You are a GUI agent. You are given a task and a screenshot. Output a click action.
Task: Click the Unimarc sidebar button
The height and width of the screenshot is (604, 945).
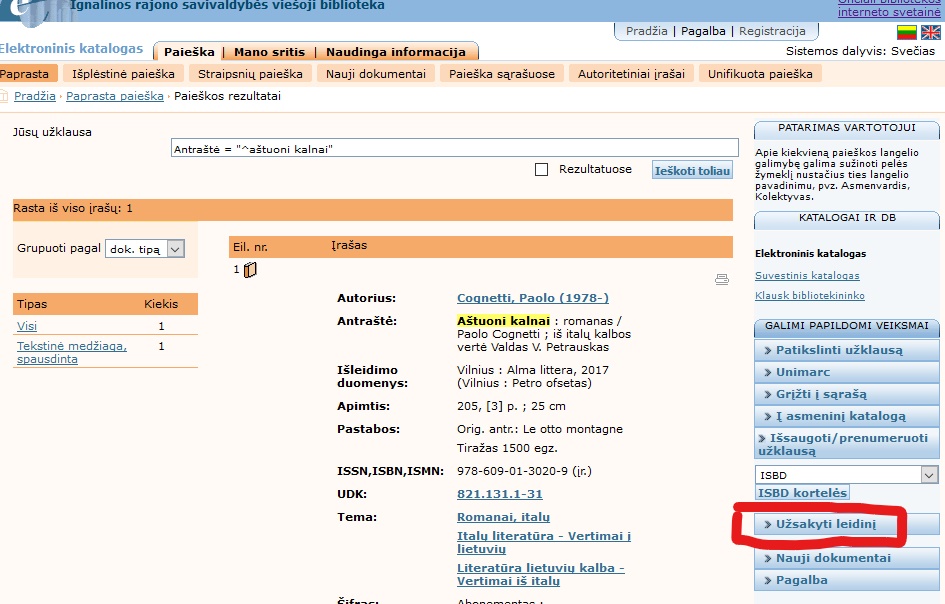point(803,372)
